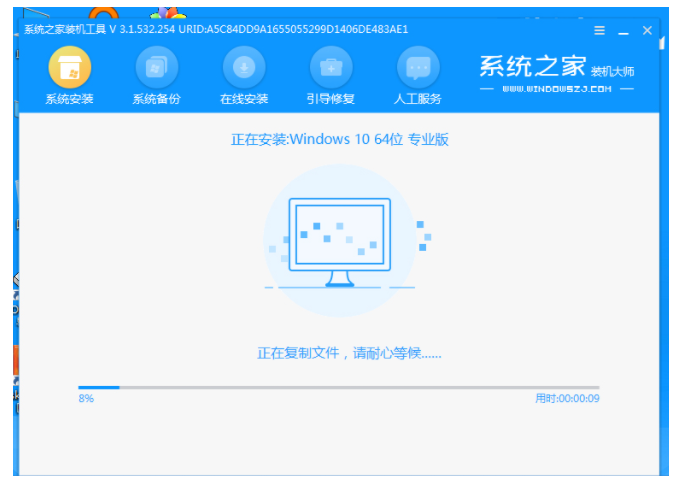Click the monitor illustration in center
This screenshot has height=487, width=682.
(340, 242)
